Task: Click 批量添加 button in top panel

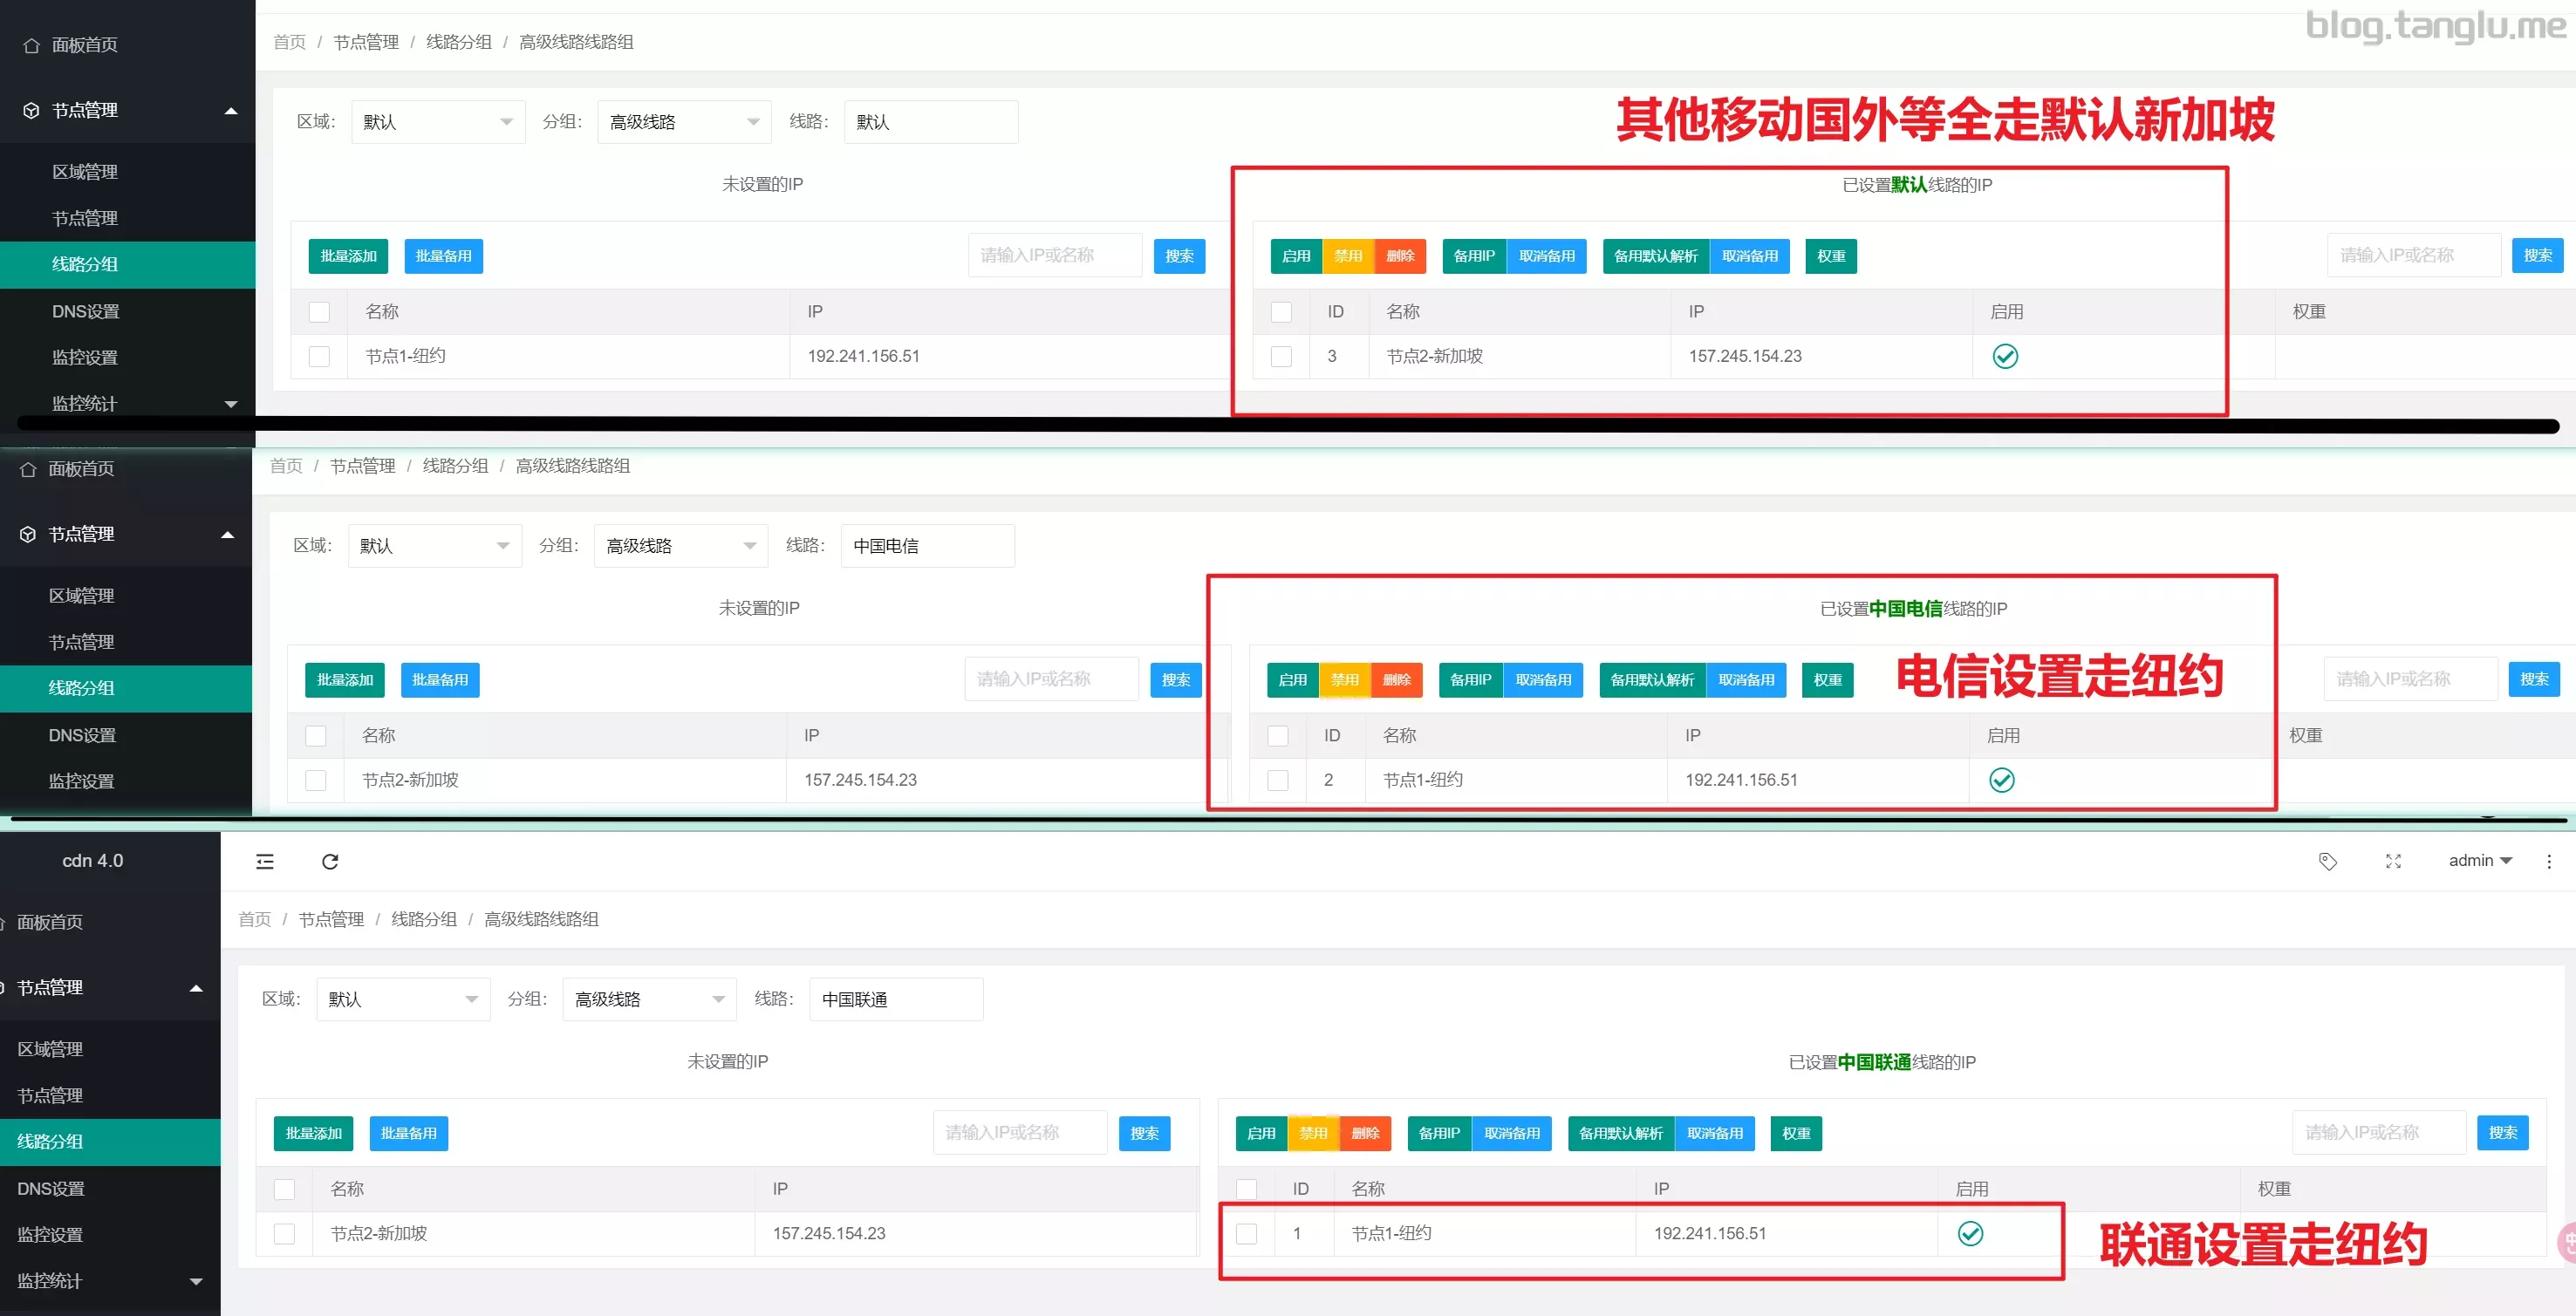Action: [348, 256]
